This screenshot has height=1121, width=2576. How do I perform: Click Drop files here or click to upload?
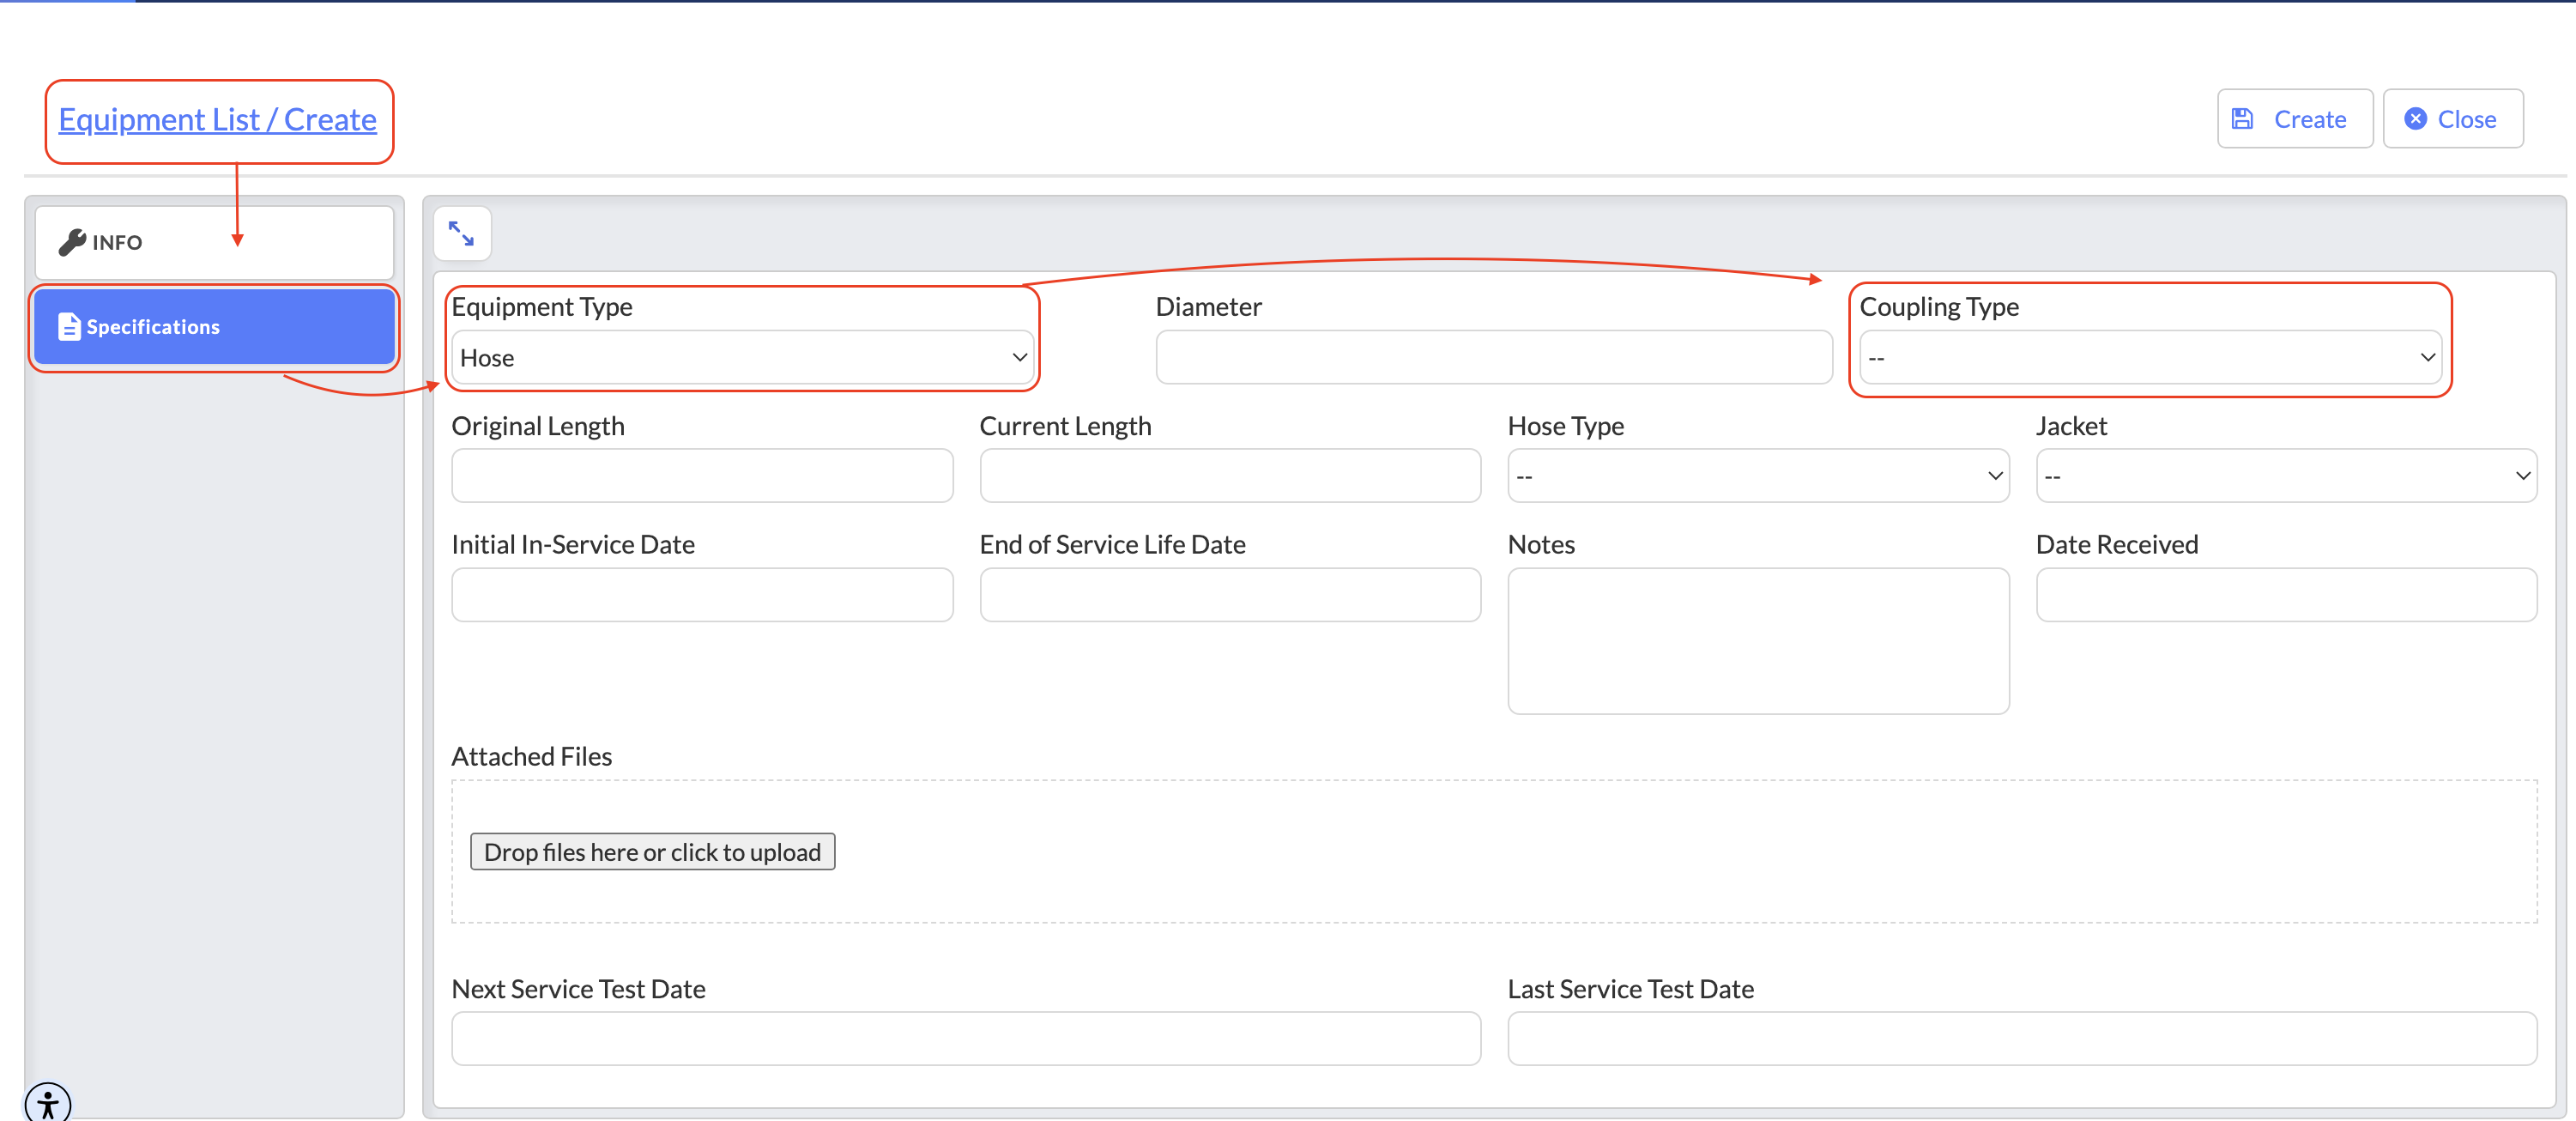pos(652,852)
